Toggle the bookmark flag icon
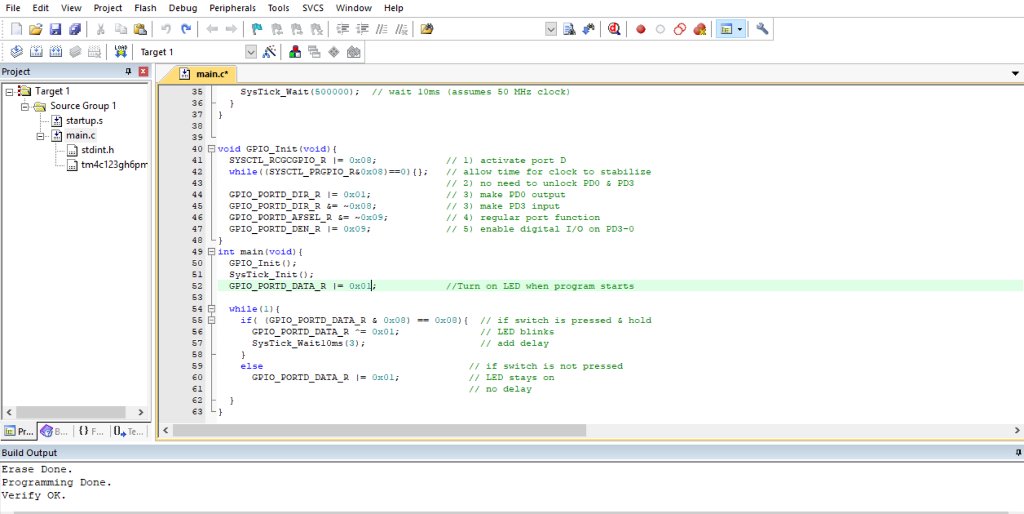 click(256, 29)
